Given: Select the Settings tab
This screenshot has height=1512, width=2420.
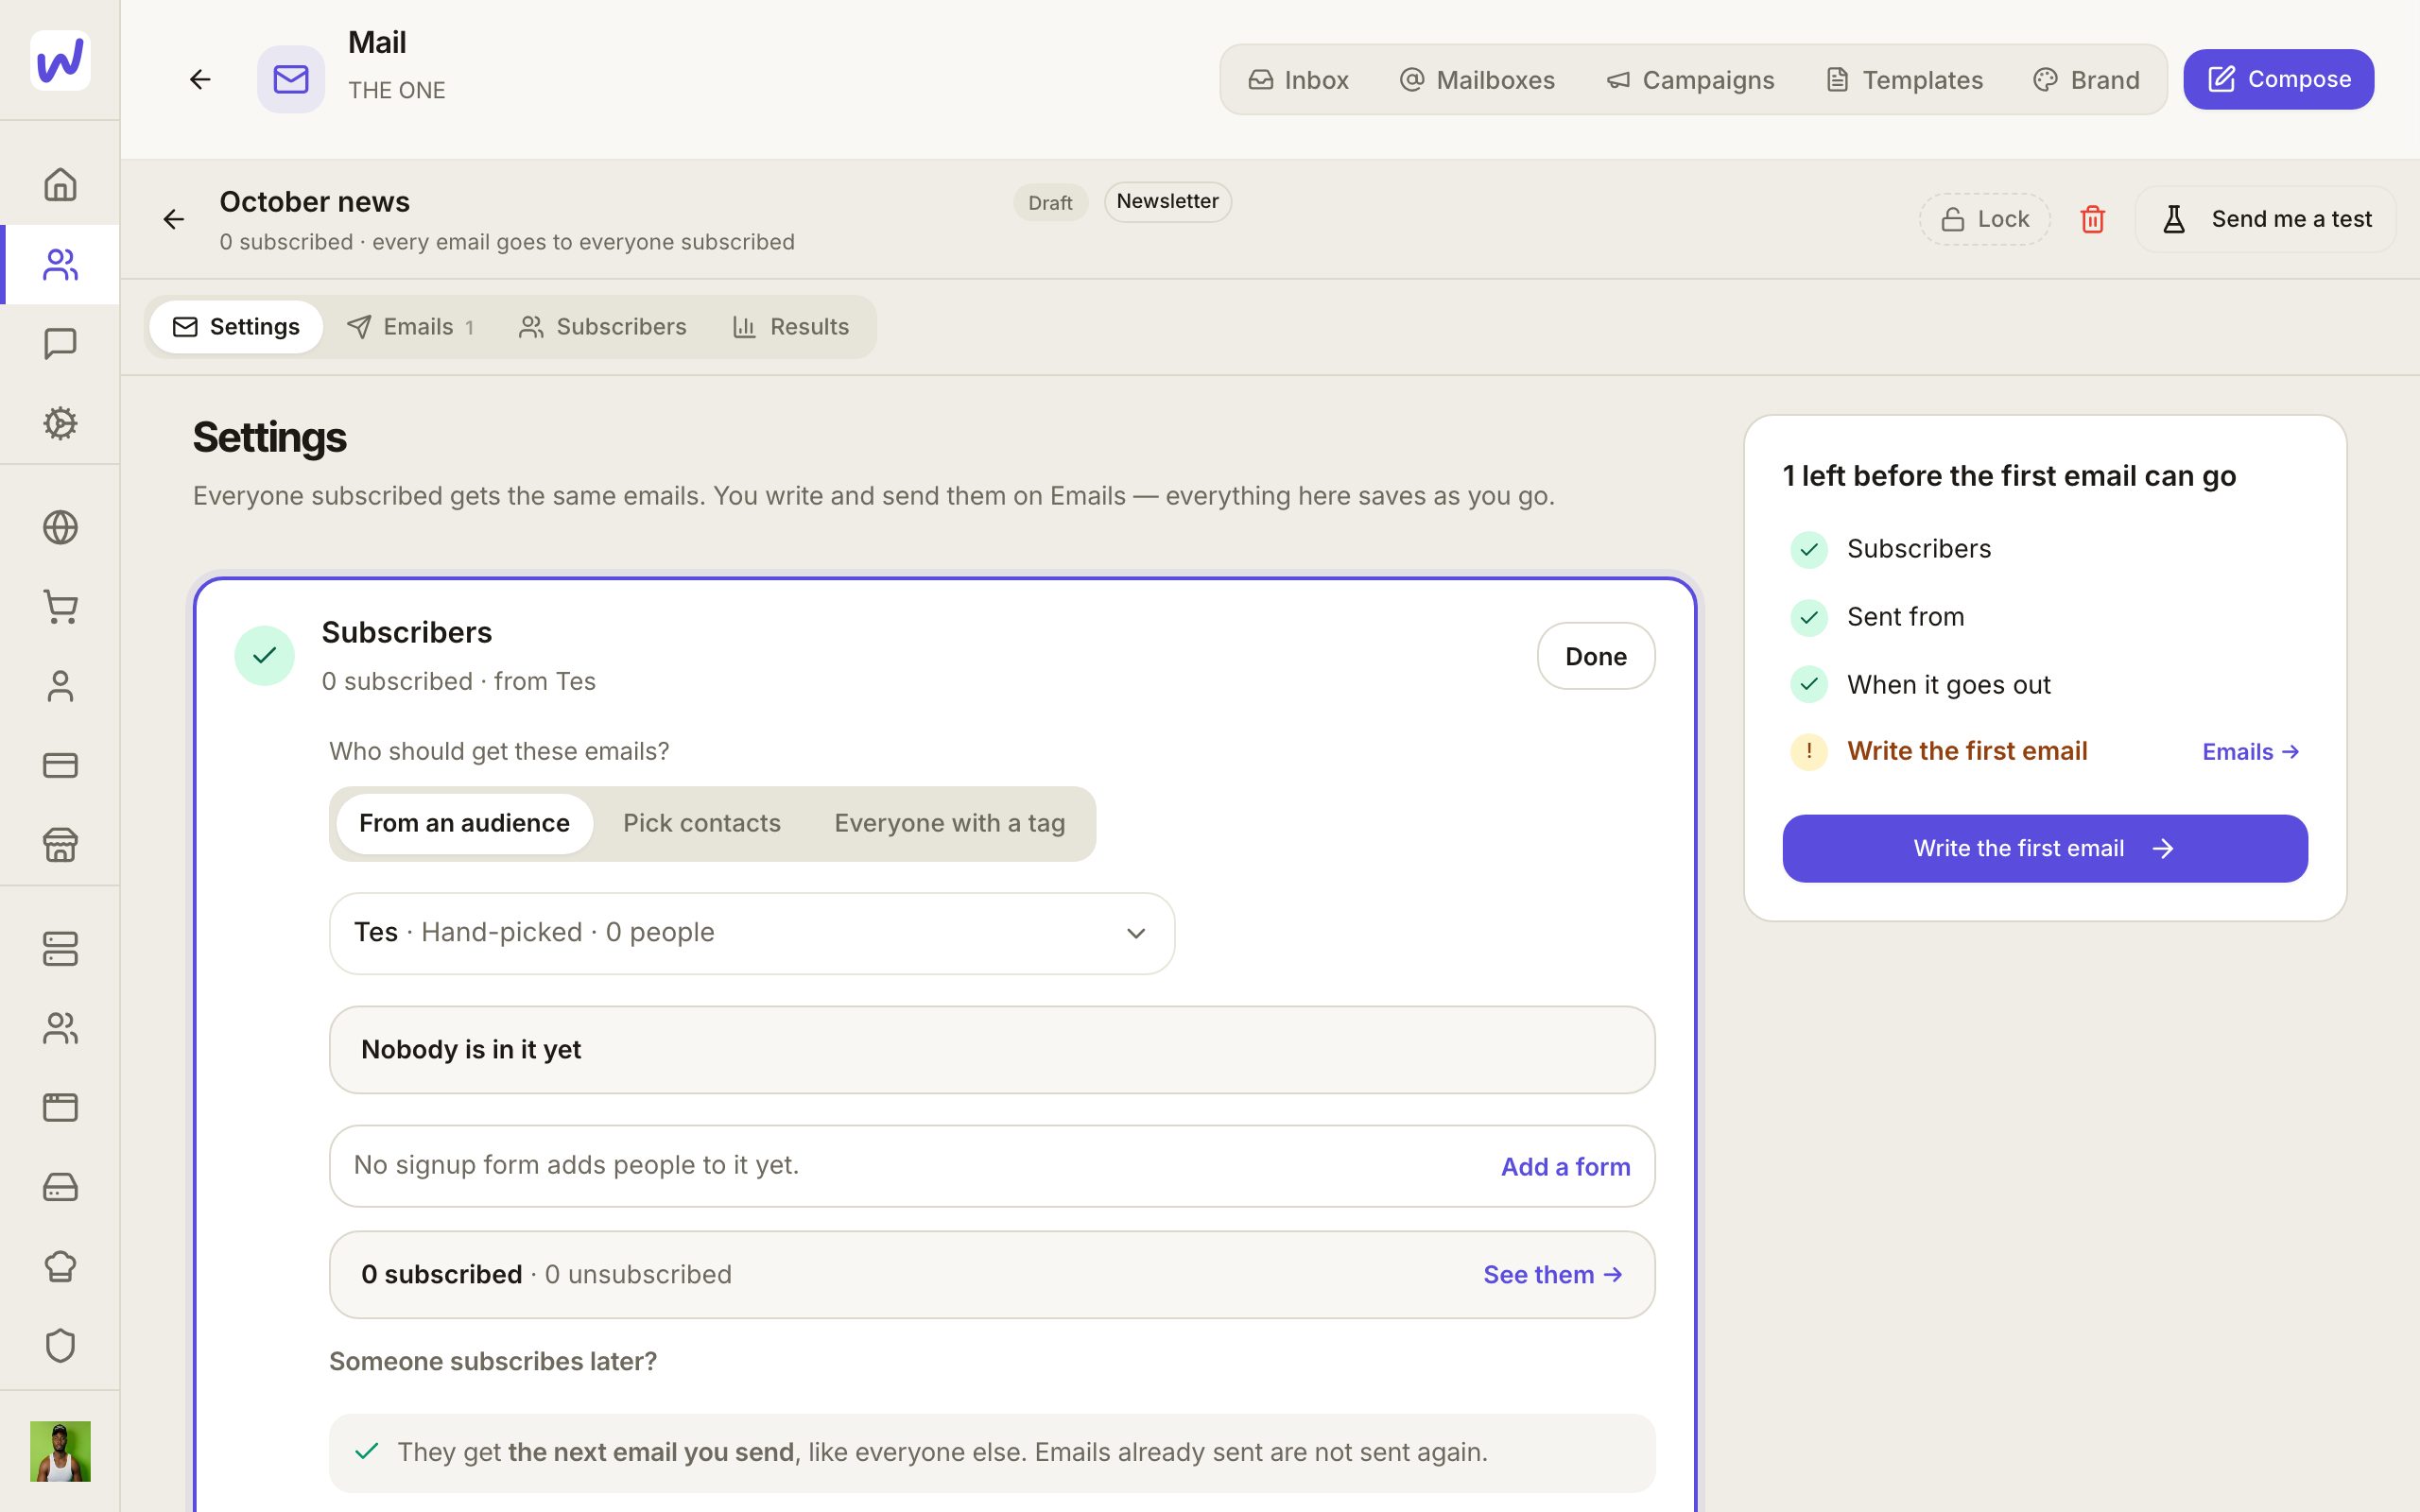Looking at the screenshot, I should (x=236, y=327).
